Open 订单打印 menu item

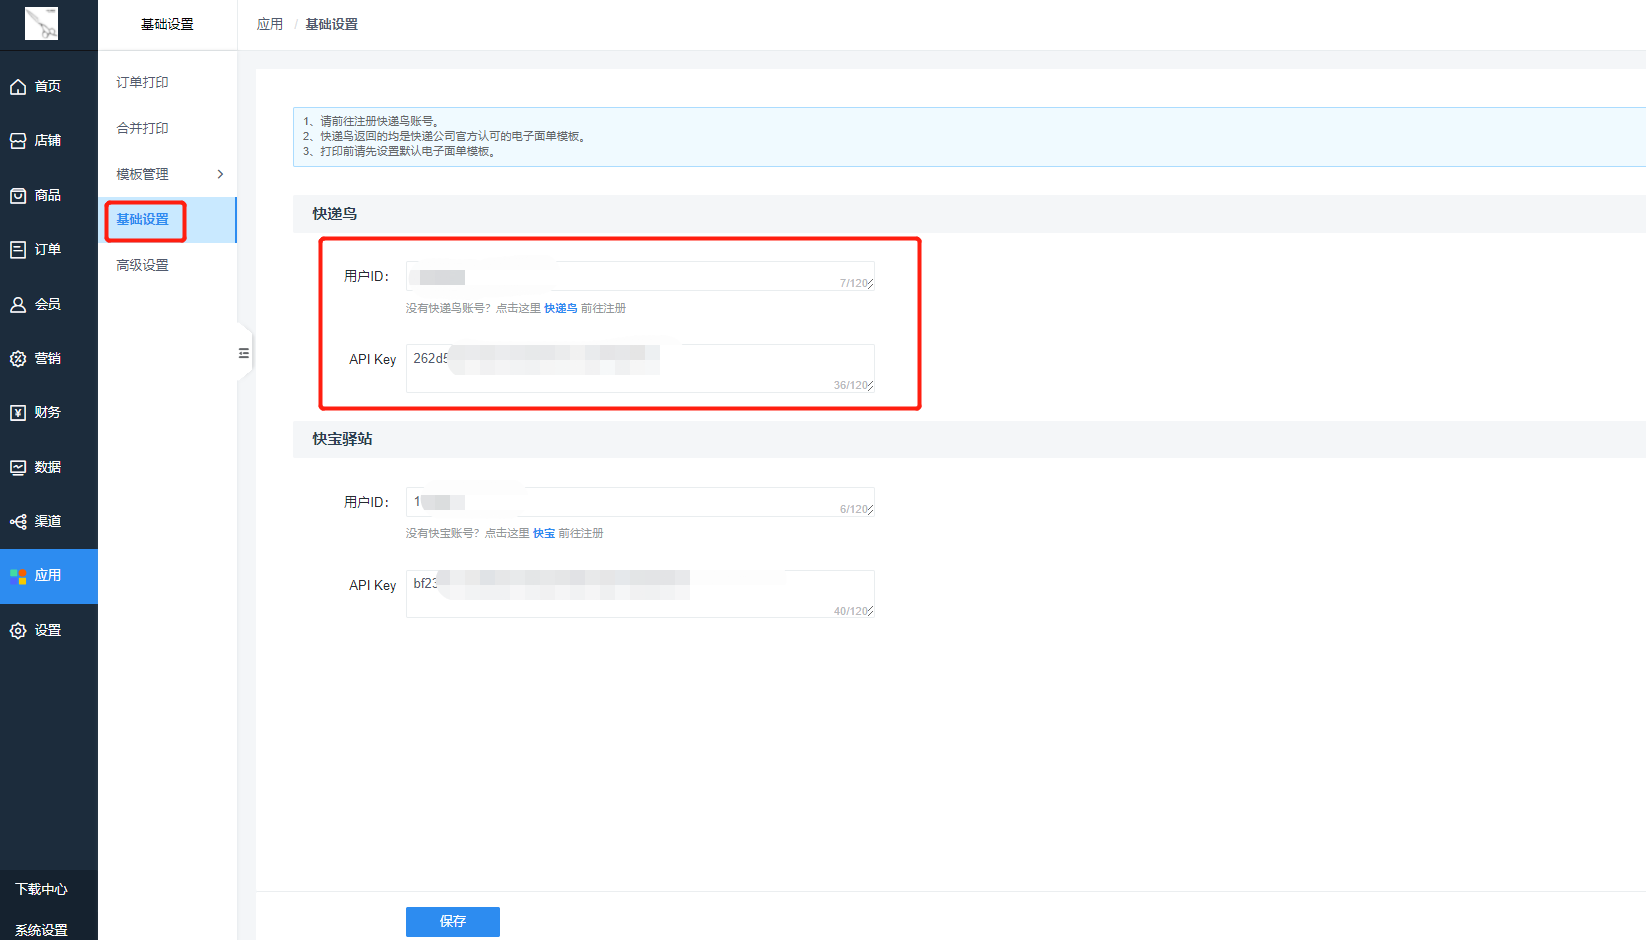tap(142, 83)
